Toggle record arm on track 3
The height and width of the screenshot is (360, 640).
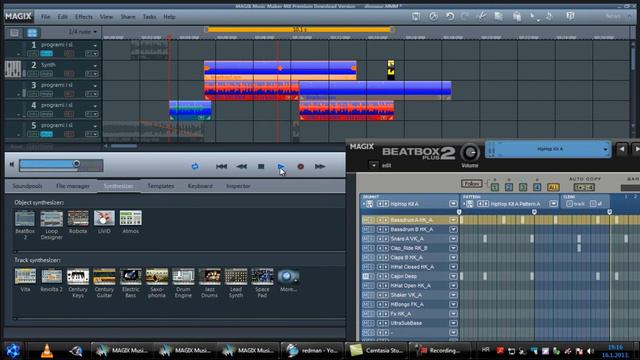coord(69,94)
